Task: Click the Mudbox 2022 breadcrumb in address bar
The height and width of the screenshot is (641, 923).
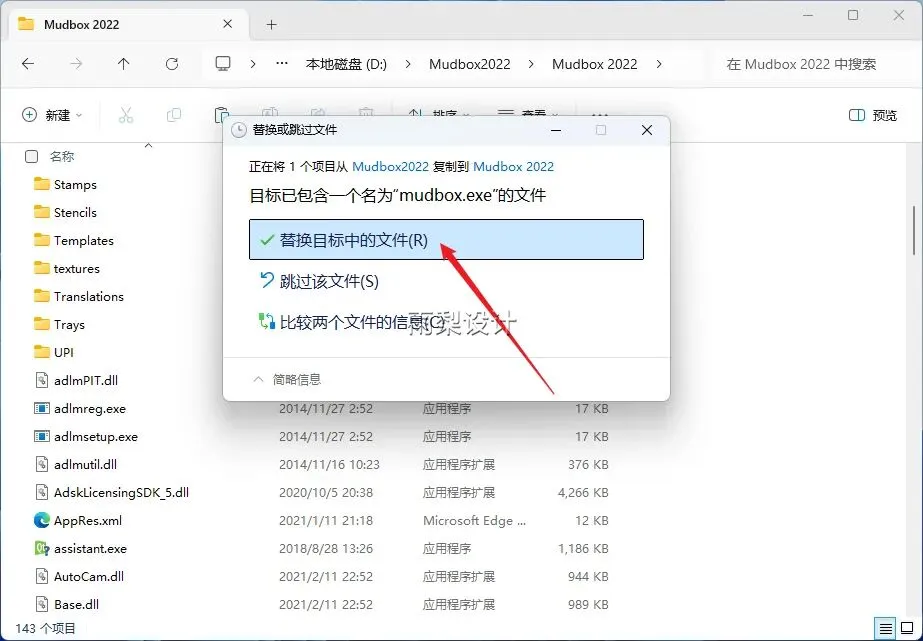Action: pyautogui.click(x=595, y=64)
